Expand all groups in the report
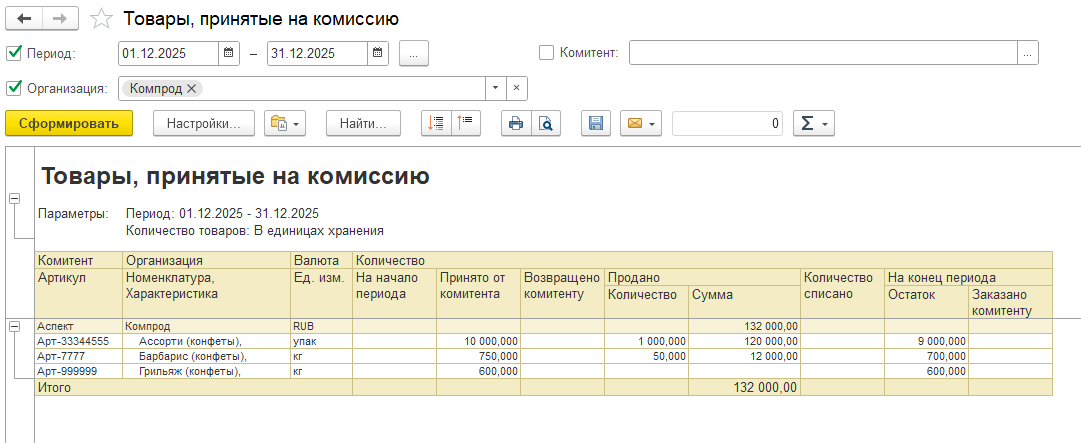 (436, 123)
